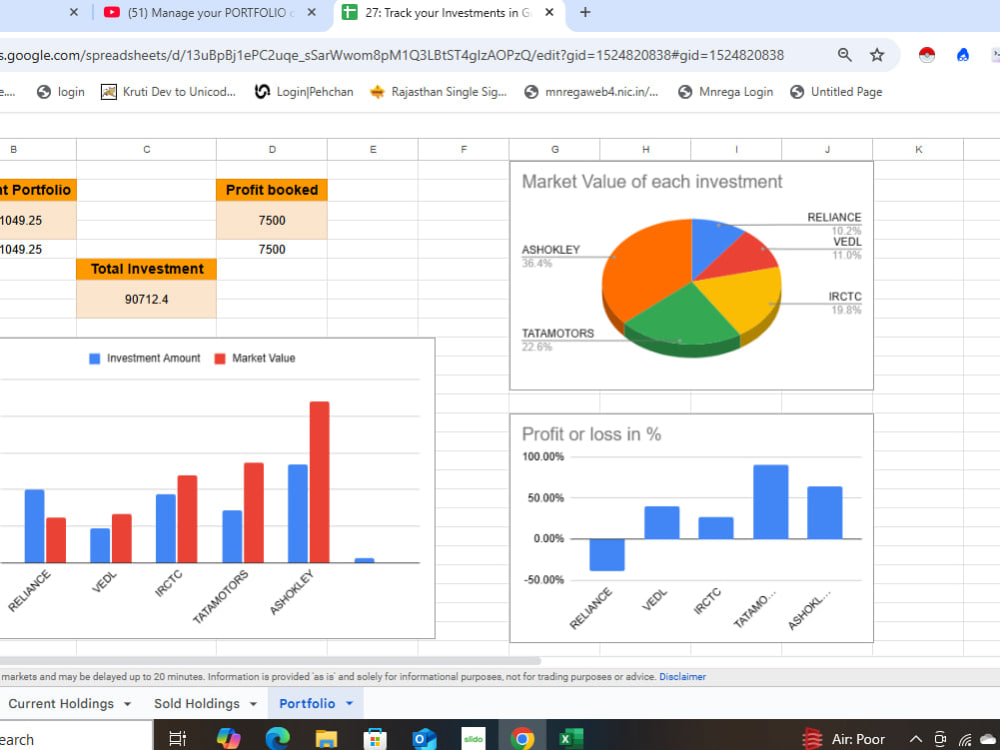Click the Profit or loss in % chart title
Screen dimensions: 1000x750
coord(591,434)
